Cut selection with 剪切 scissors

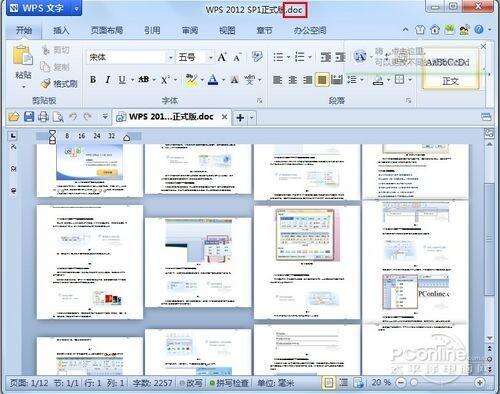pos(55,50)
